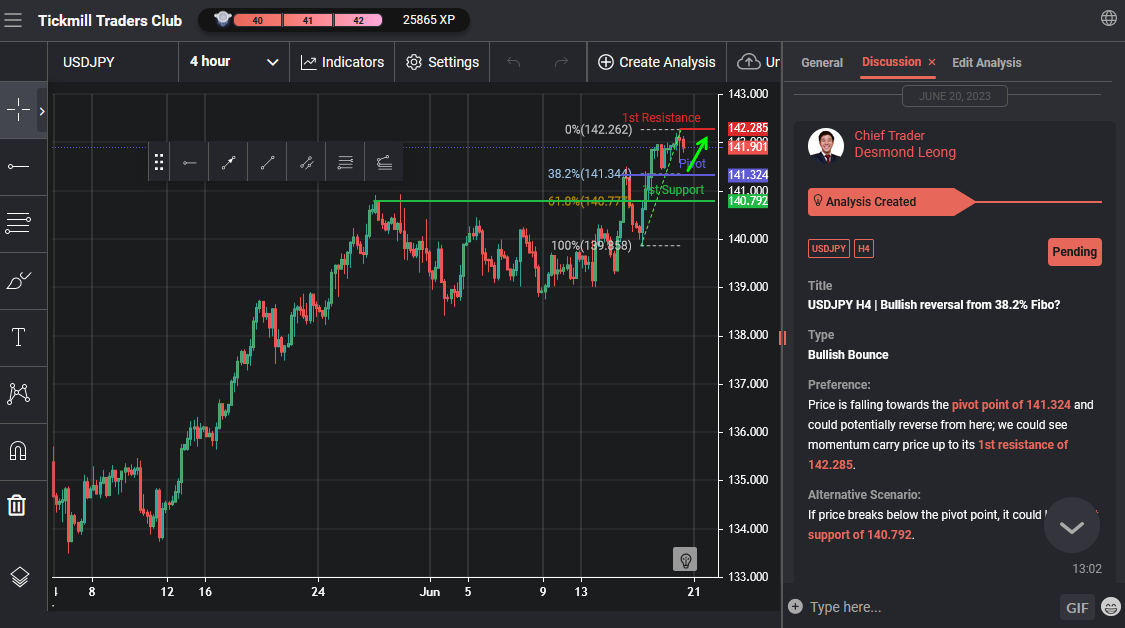Select the crosshair cursor tool
Image resolution: width=1125 pixels, height=628 pixels.
(18, 110)
